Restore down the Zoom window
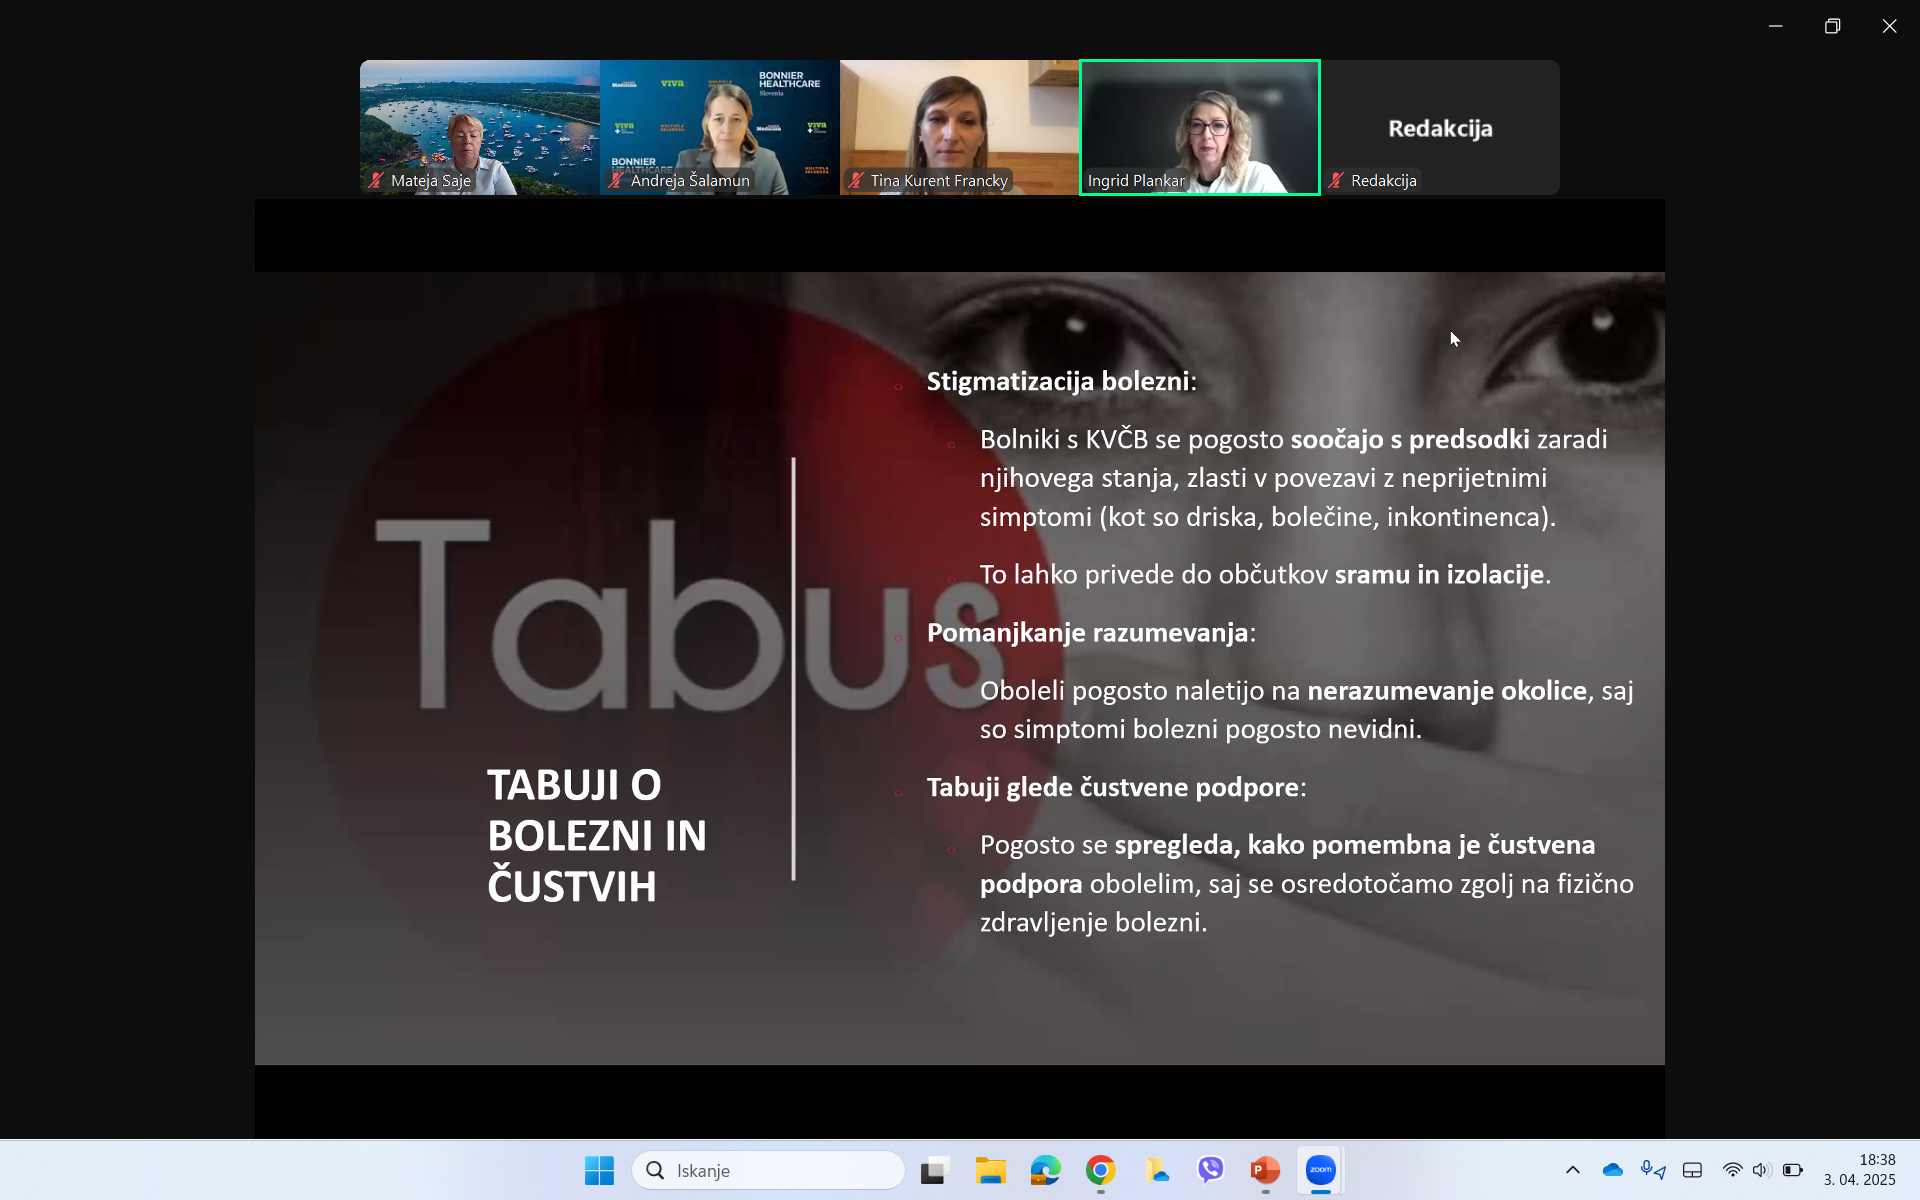This screenshot has height=1200, width=1920. (1832, 26)
